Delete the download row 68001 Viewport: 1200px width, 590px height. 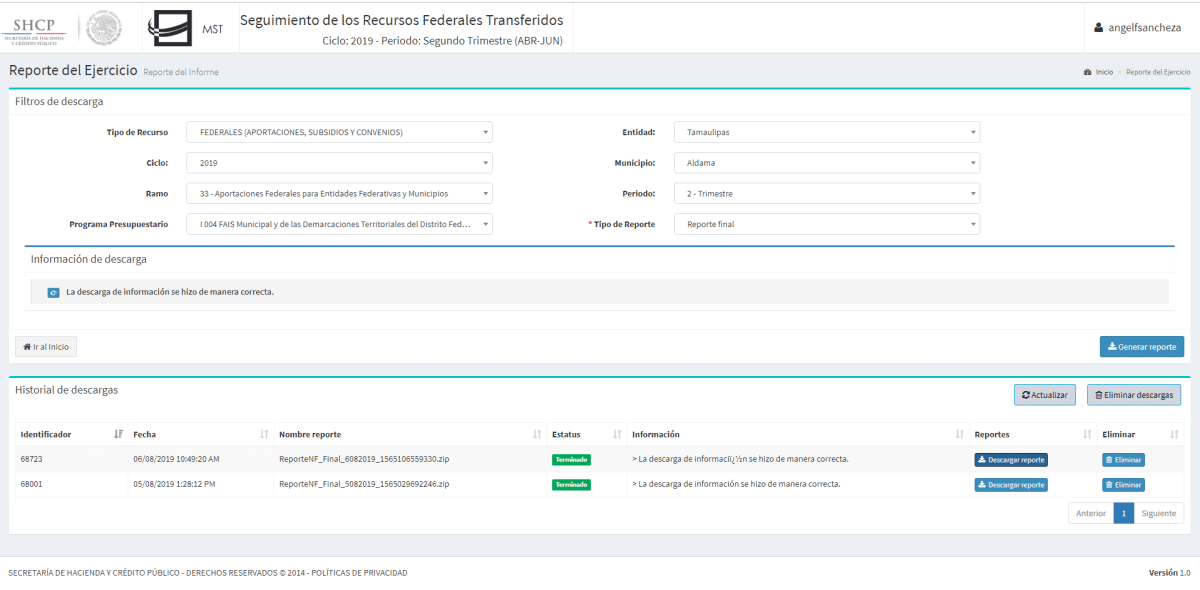click(x=1123, y=485)
